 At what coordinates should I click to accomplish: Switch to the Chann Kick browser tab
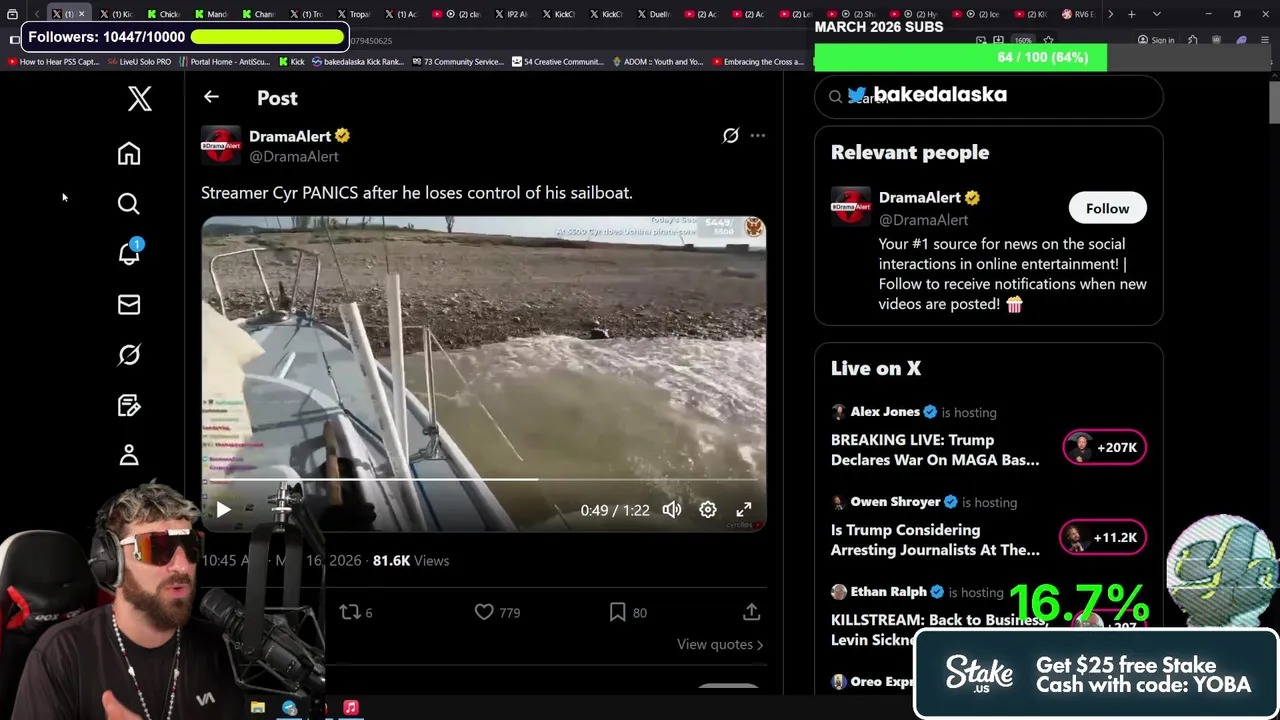(258, 14)
